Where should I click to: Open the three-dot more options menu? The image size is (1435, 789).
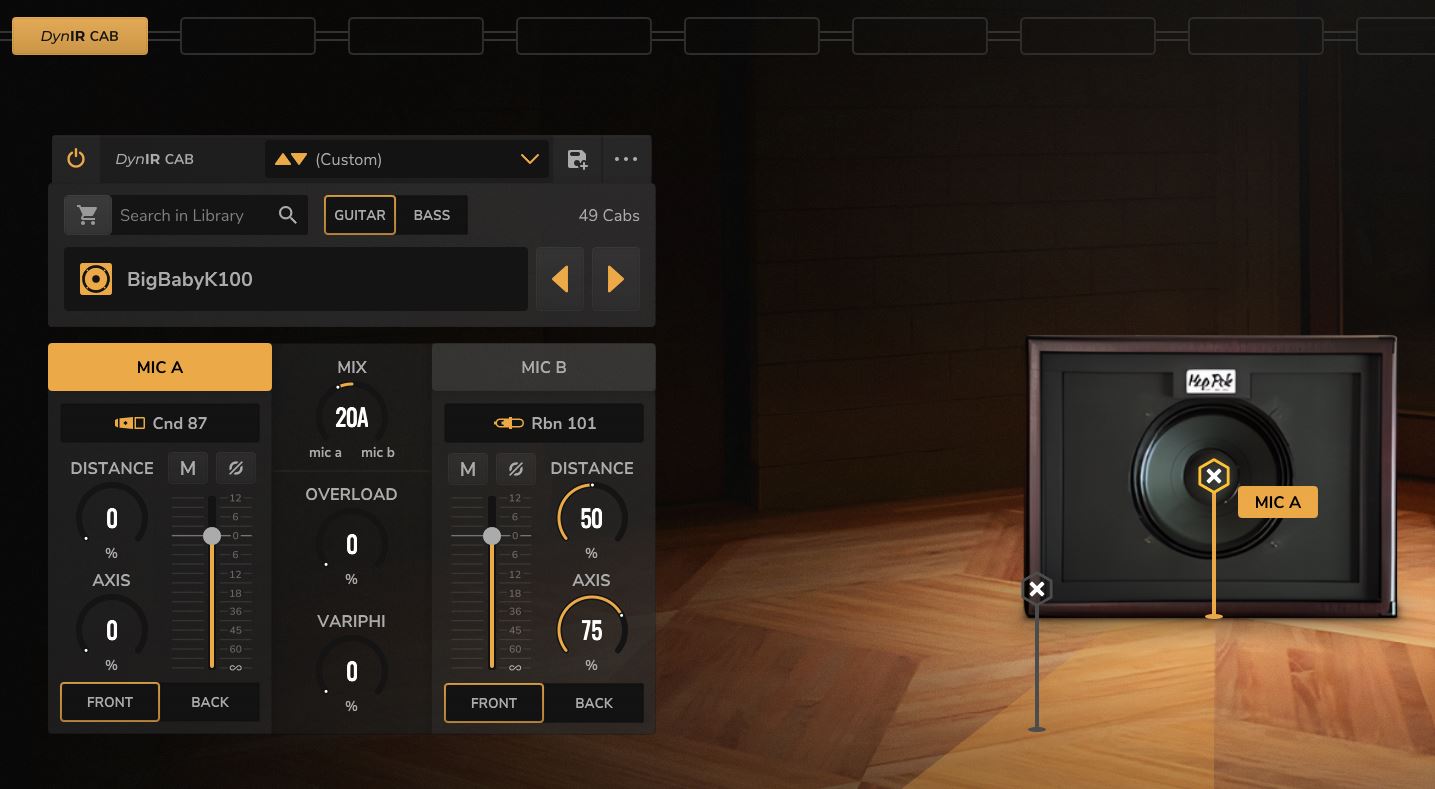626,159
